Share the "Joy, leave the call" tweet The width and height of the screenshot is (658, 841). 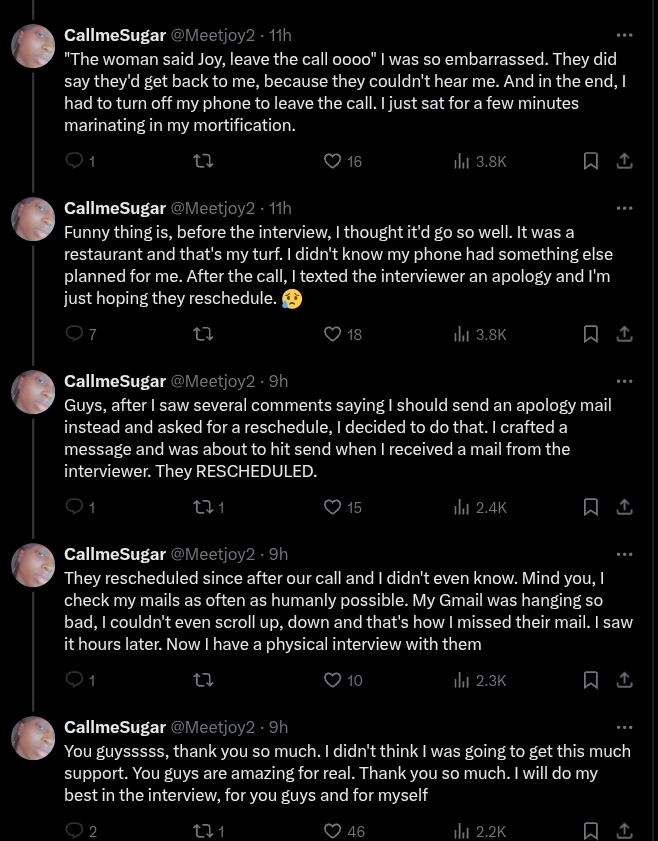(625, 161)
